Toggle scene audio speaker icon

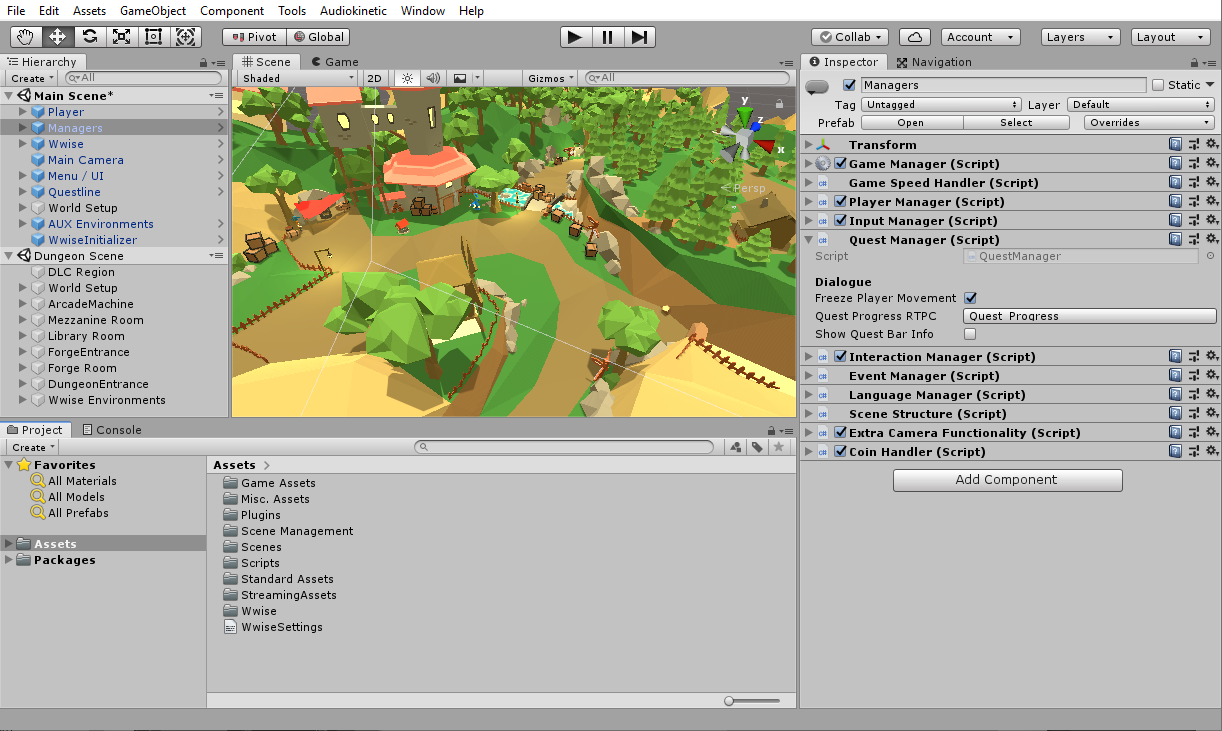433,78
